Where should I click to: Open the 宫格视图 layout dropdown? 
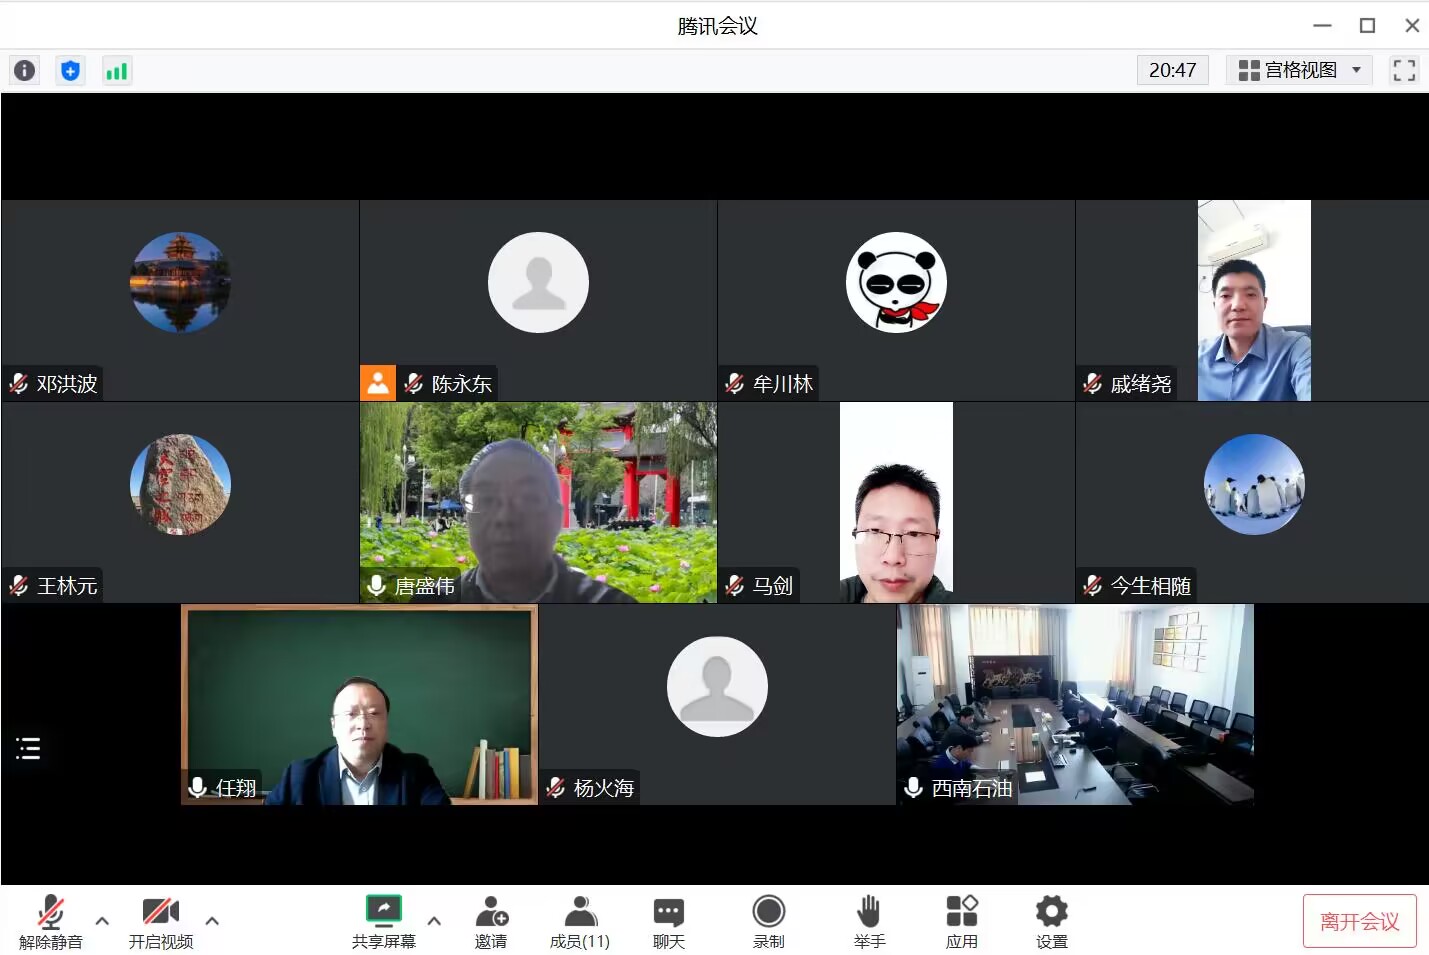(x=1299, y=70)
